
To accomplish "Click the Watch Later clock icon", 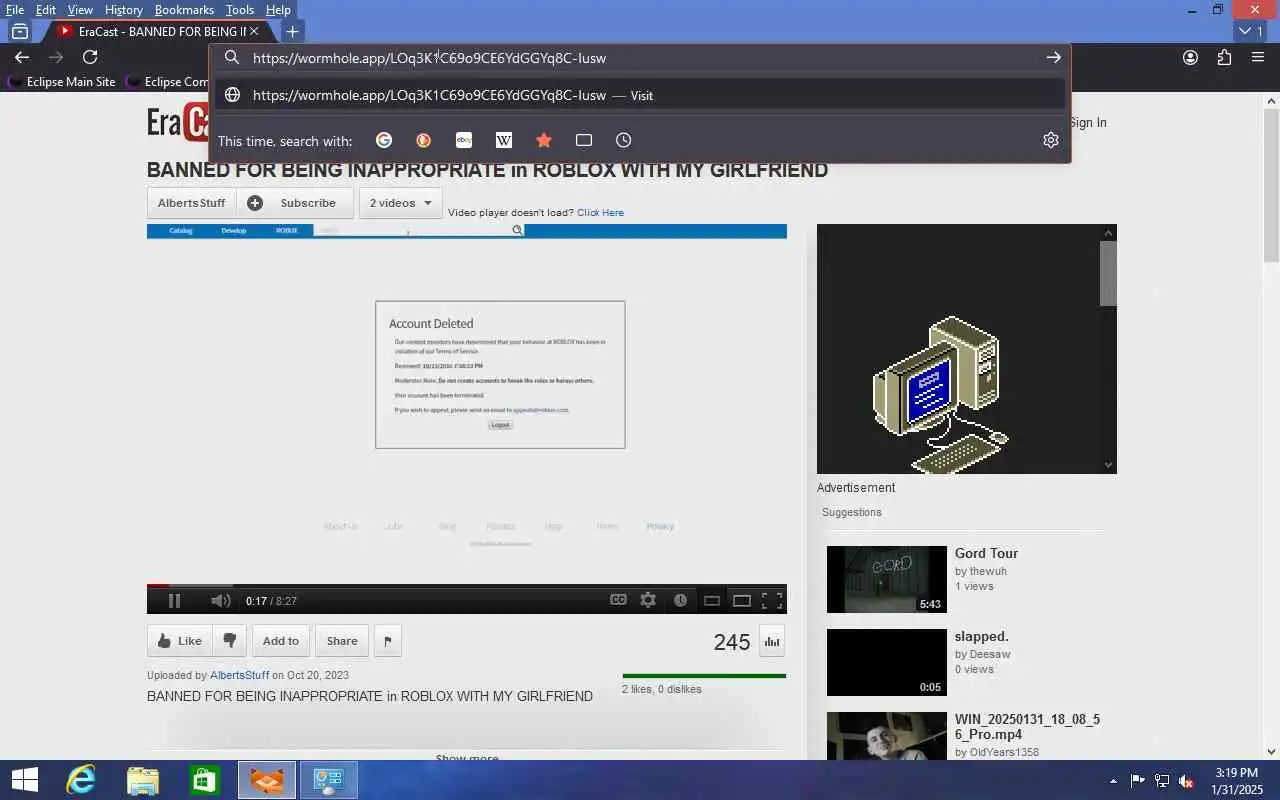I will coord(680,600).
